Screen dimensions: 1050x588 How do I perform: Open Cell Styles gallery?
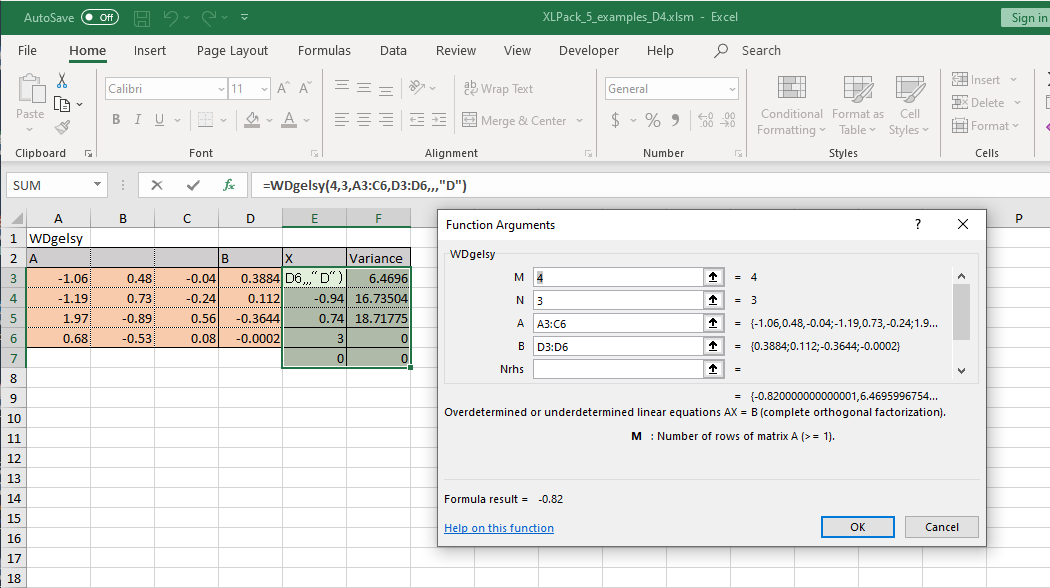pos(909,105)
